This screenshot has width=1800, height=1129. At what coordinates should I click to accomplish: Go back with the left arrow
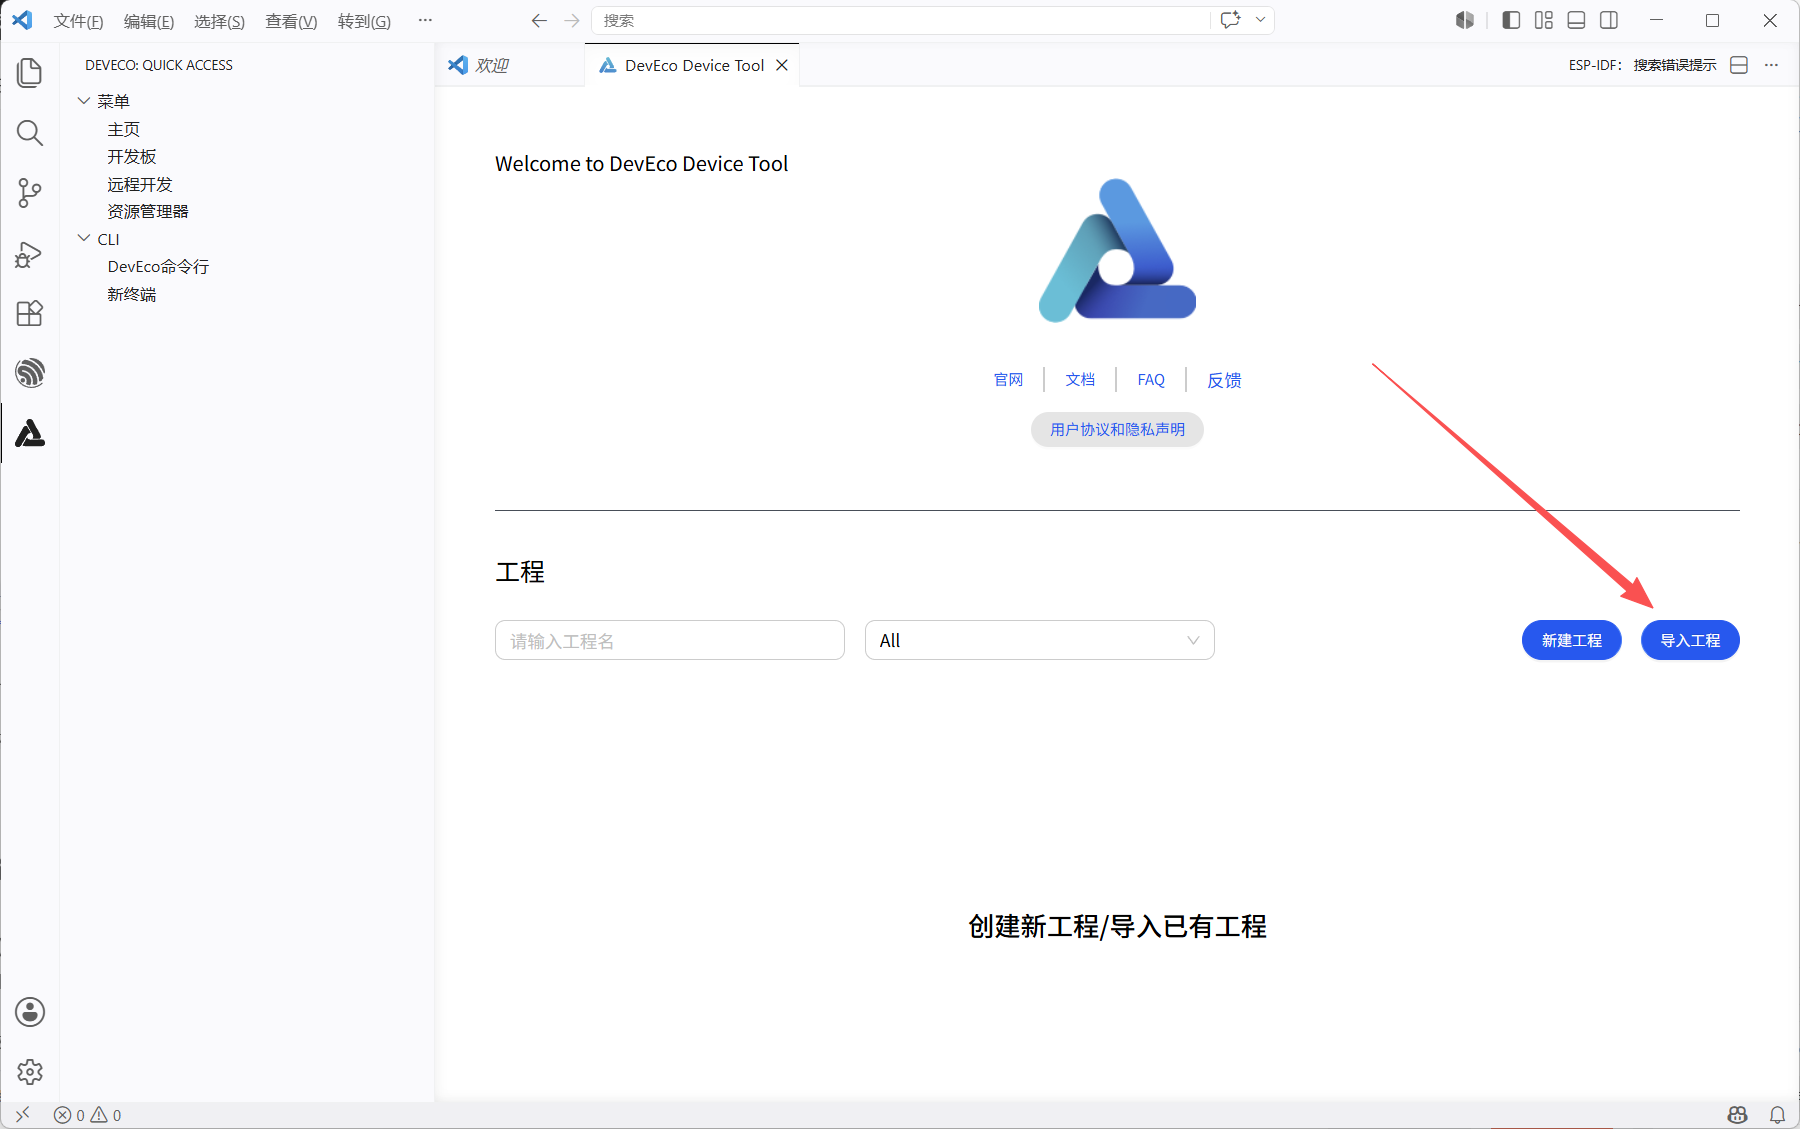539,20
